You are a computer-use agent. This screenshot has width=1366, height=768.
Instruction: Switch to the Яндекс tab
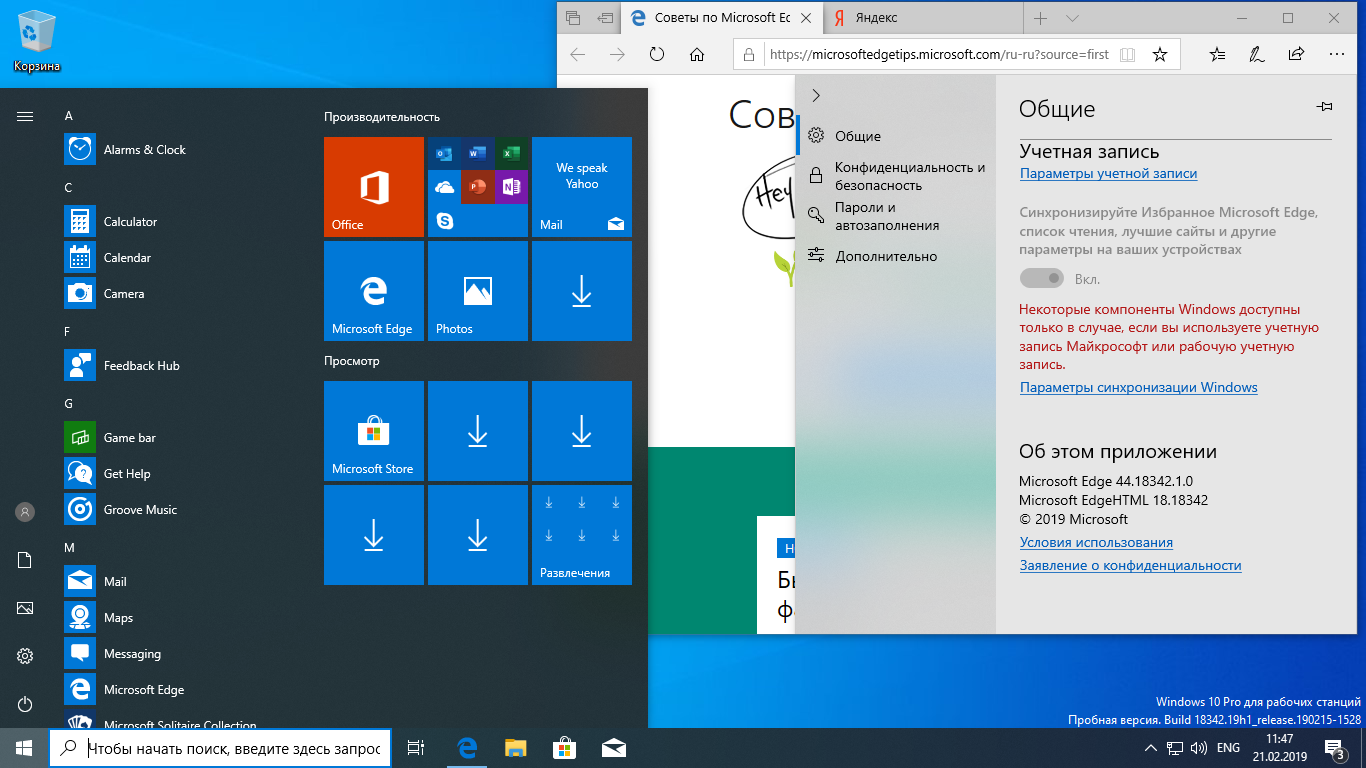pos(924,18)
